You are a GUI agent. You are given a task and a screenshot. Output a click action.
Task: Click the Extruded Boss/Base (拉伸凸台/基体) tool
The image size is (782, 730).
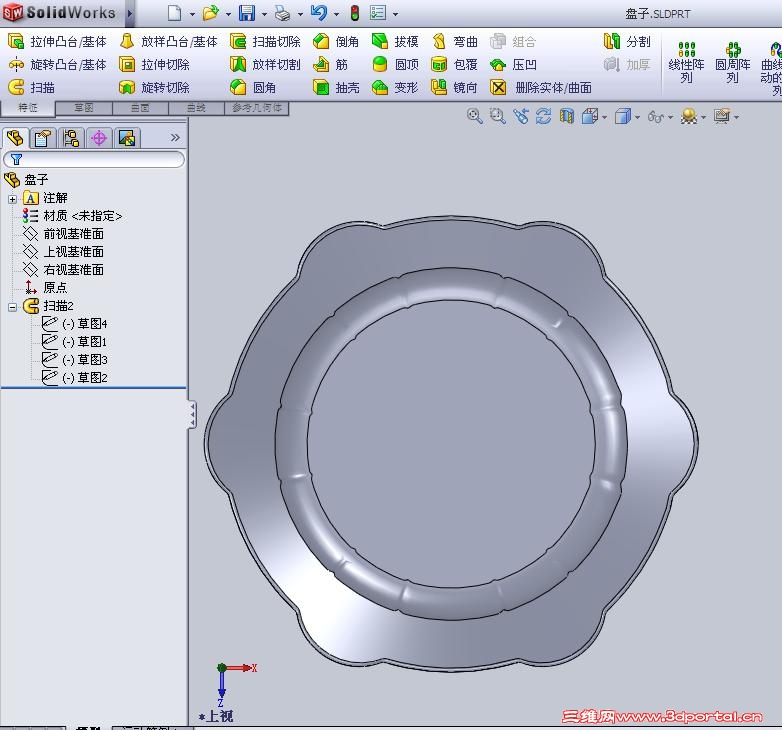(x=57, y=41)
